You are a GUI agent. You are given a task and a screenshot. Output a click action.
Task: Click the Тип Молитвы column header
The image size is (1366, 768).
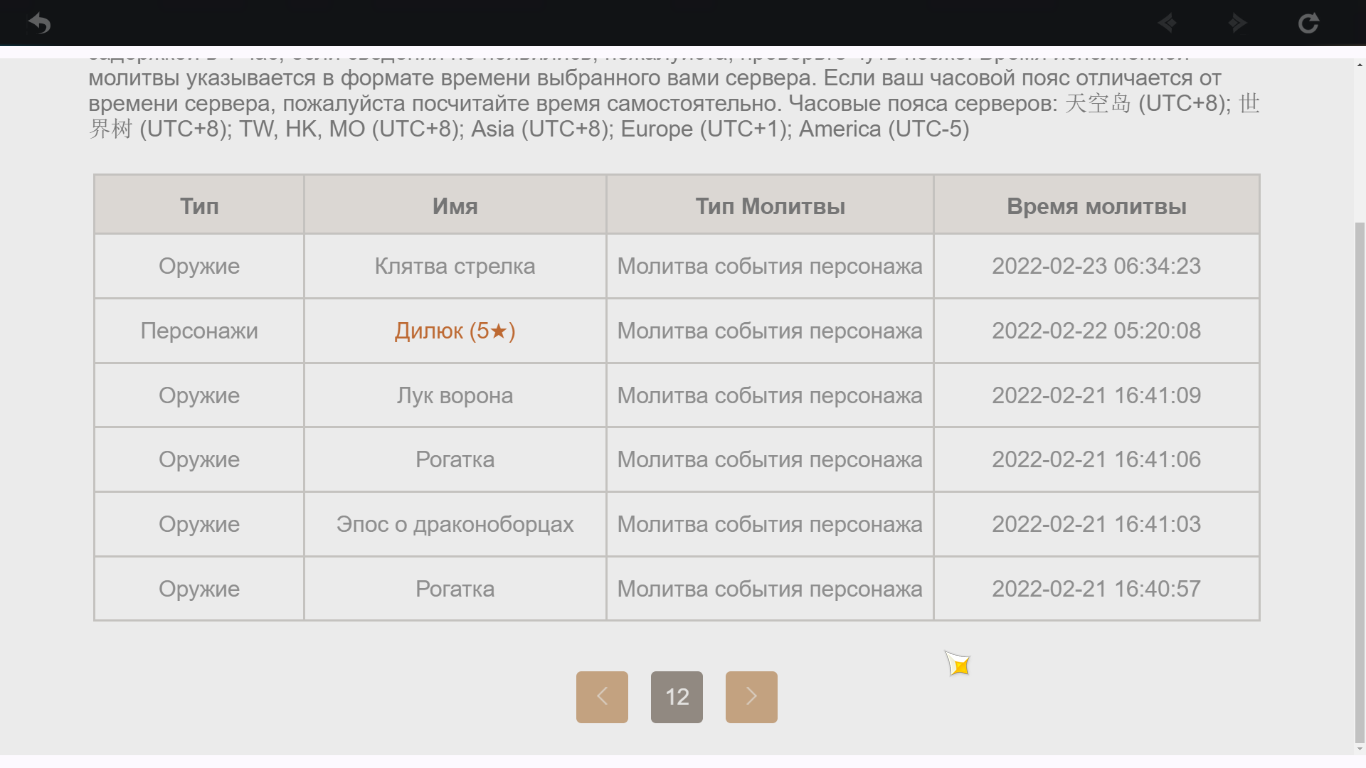[x=770, y=207]
